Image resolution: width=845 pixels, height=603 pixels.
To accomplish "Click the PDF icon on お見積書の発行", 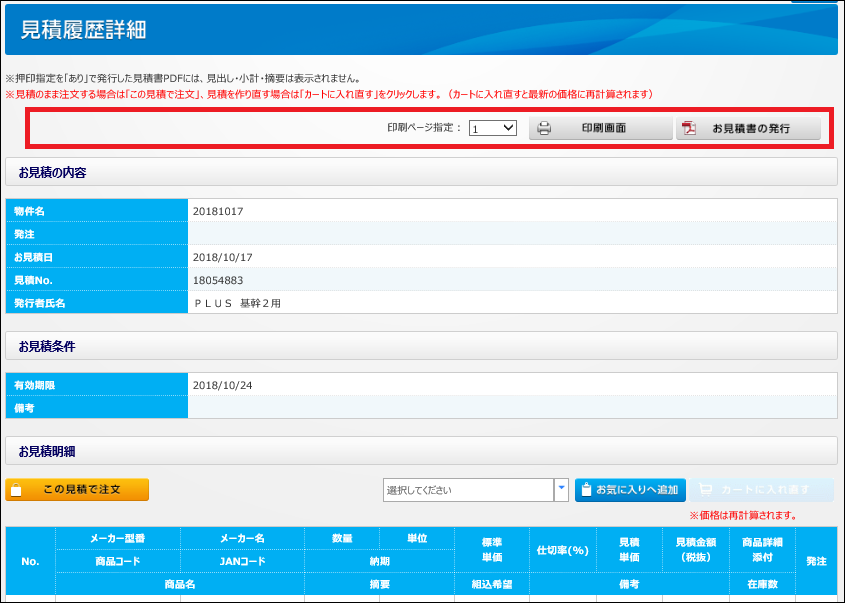I will [x=690, y=129].
